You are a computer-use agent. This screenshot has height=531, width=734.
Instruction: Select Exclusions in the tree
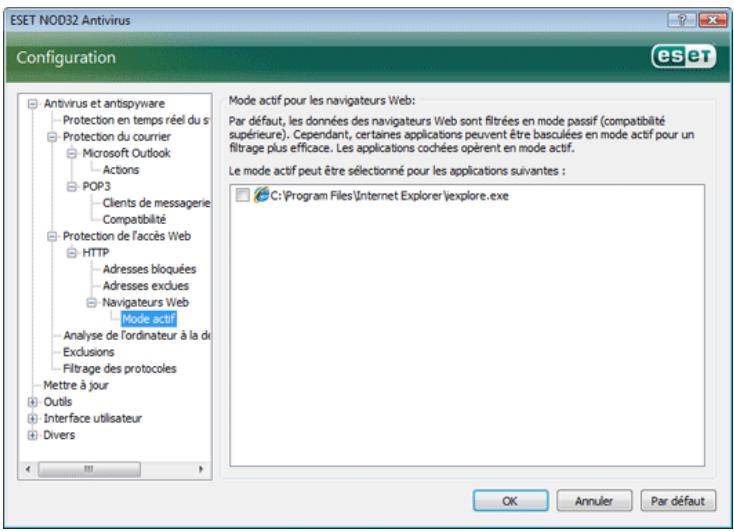(88, 352)
